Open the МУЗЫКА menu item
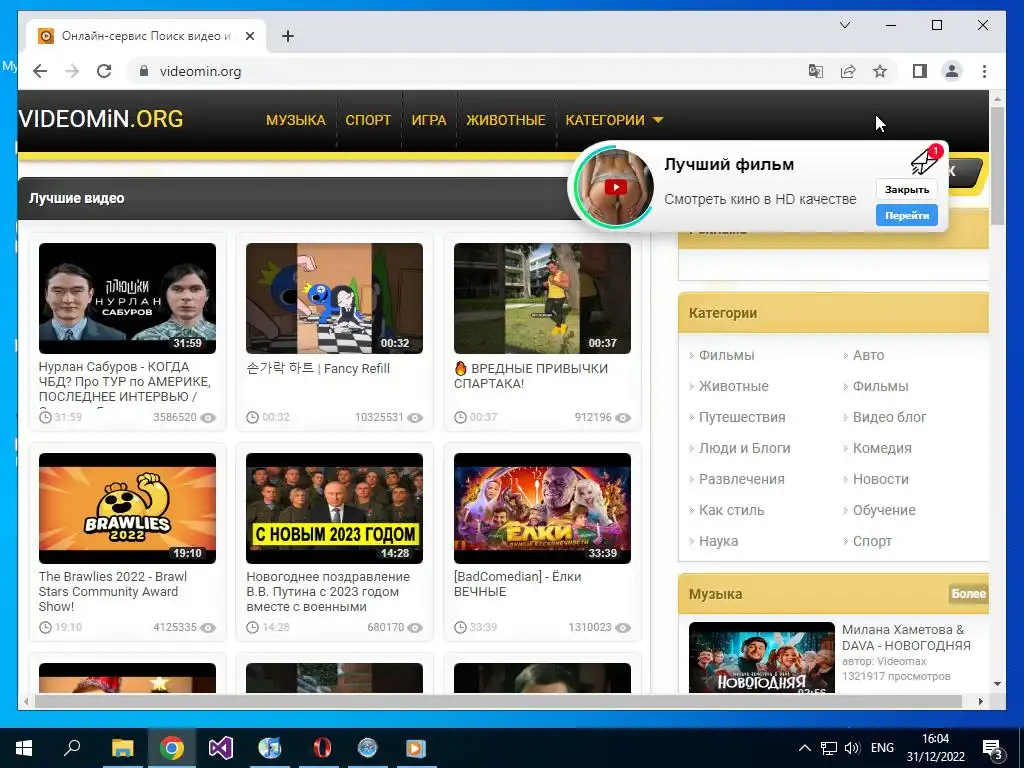1024x768 pixels. pyautogui.click(x=296, y=120)
